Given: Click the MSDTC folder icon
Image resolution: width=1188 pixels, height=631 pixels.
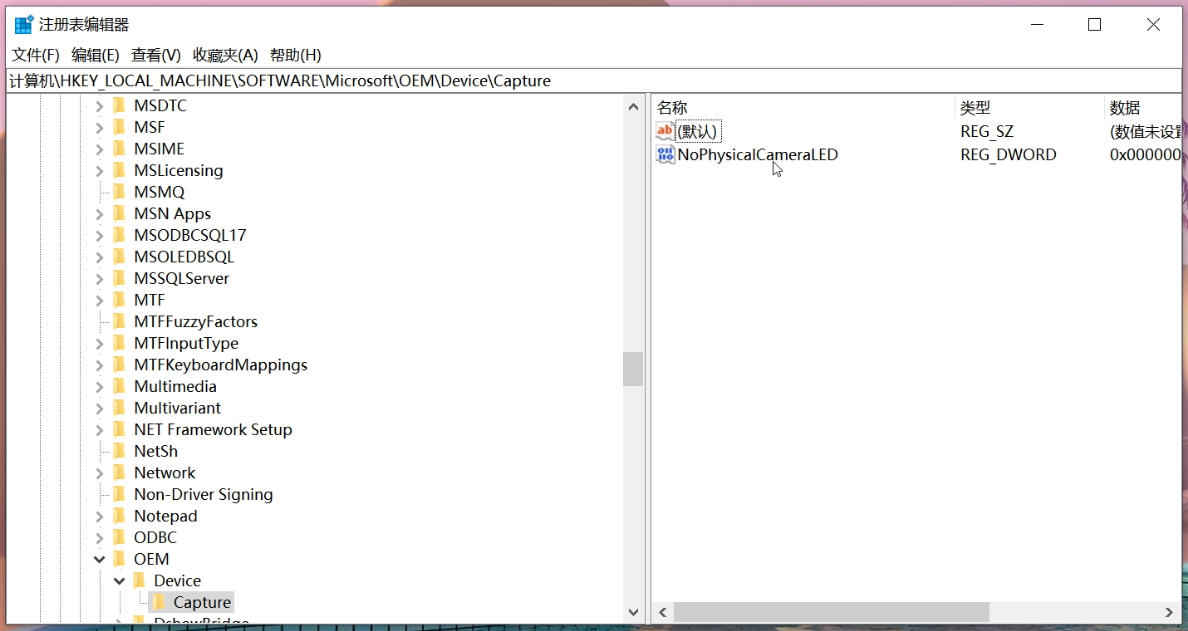Looking at the screenshot, I should 119,105.
